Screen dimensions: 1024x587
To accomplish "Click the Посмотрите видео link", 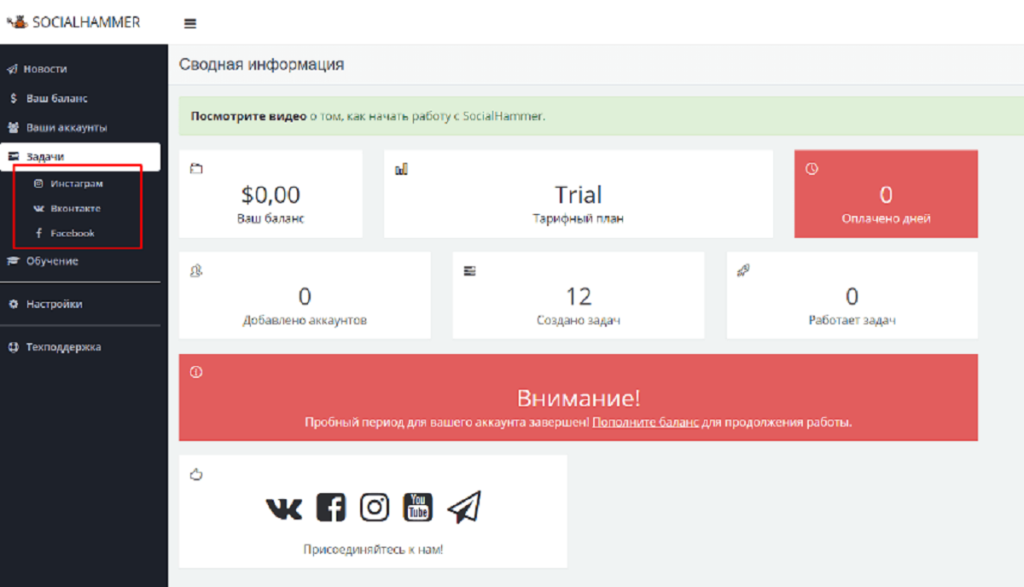I will pyautogui.click(x=248, y=116).
